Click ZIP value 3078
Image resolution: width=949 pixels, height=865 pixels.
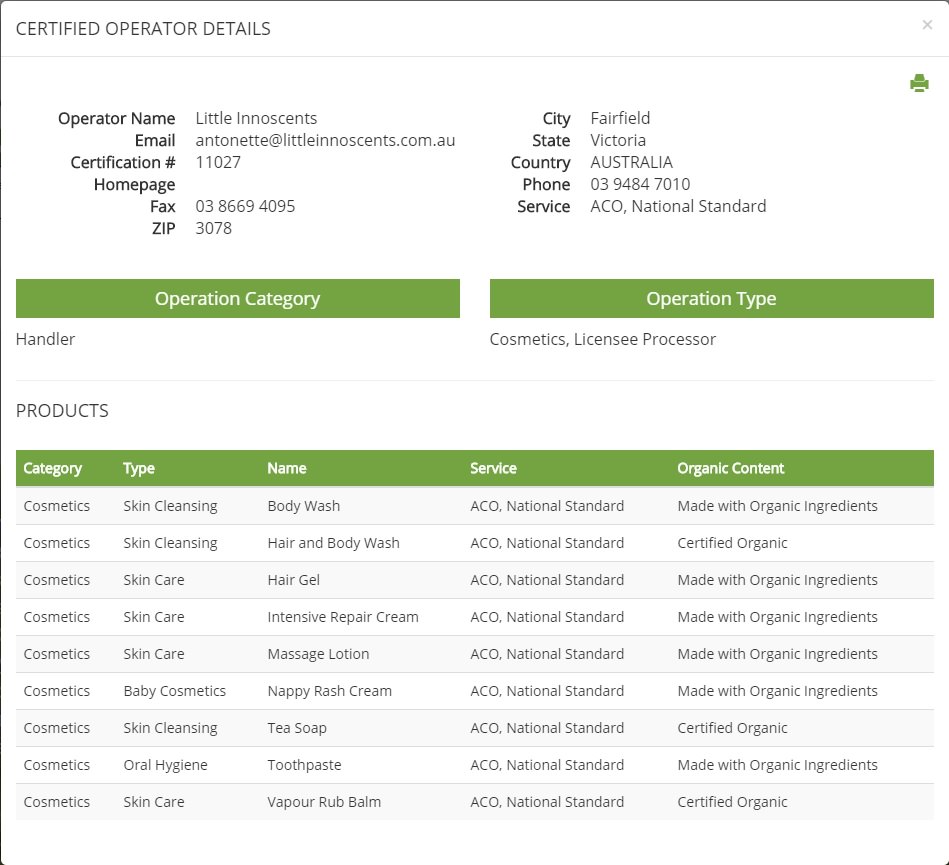point(214,228)
